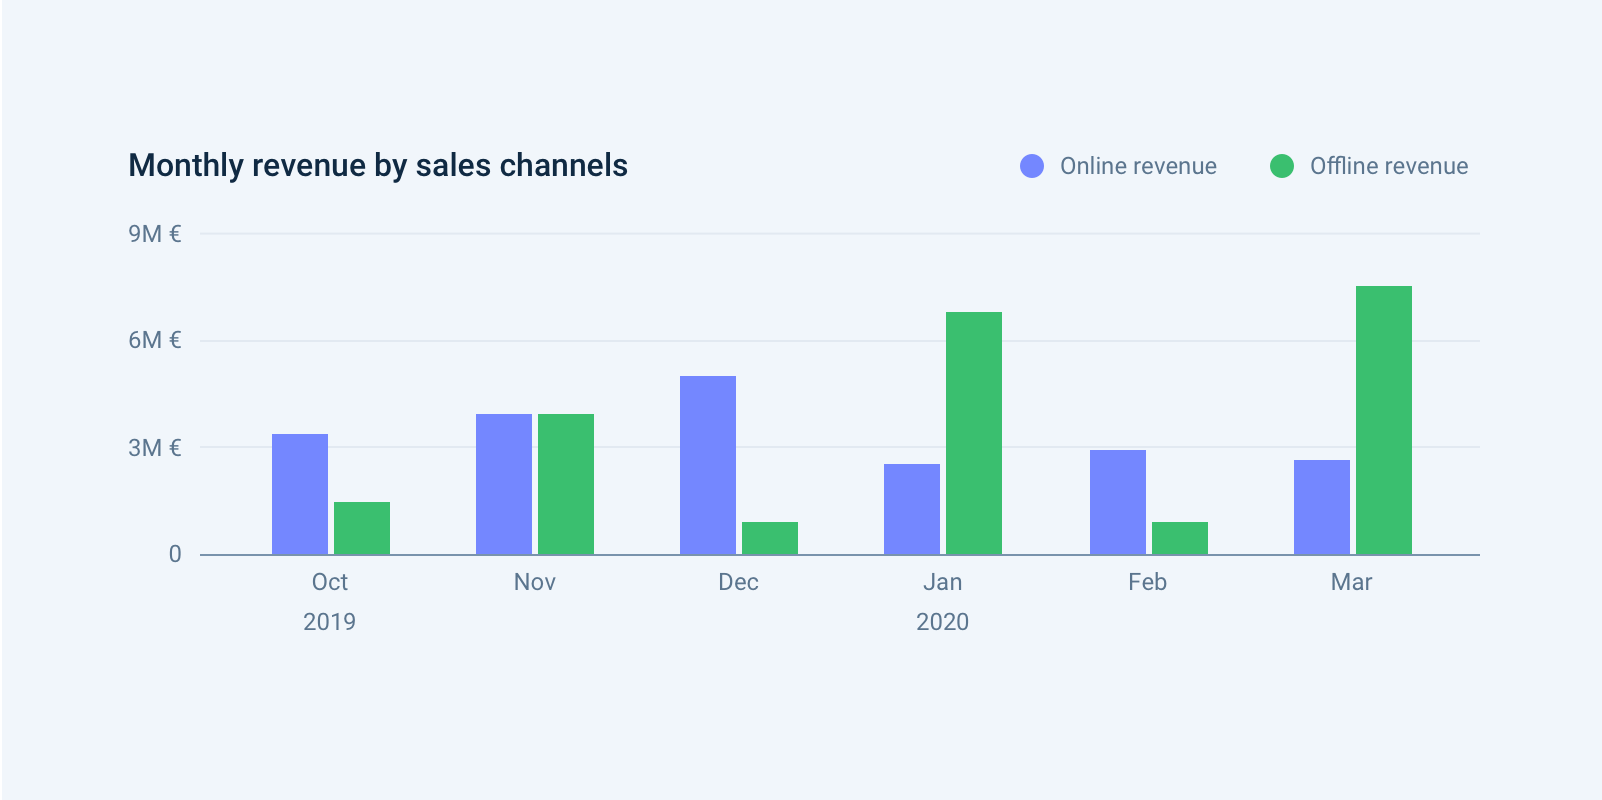Screen dimensions: 1602x800
Task: Click the green Offline revenue legend dot
Action: 1281,166
